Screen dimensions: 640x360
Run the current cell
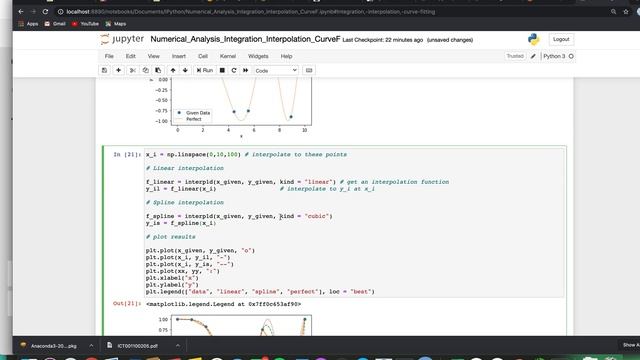[x=205, y=70]
